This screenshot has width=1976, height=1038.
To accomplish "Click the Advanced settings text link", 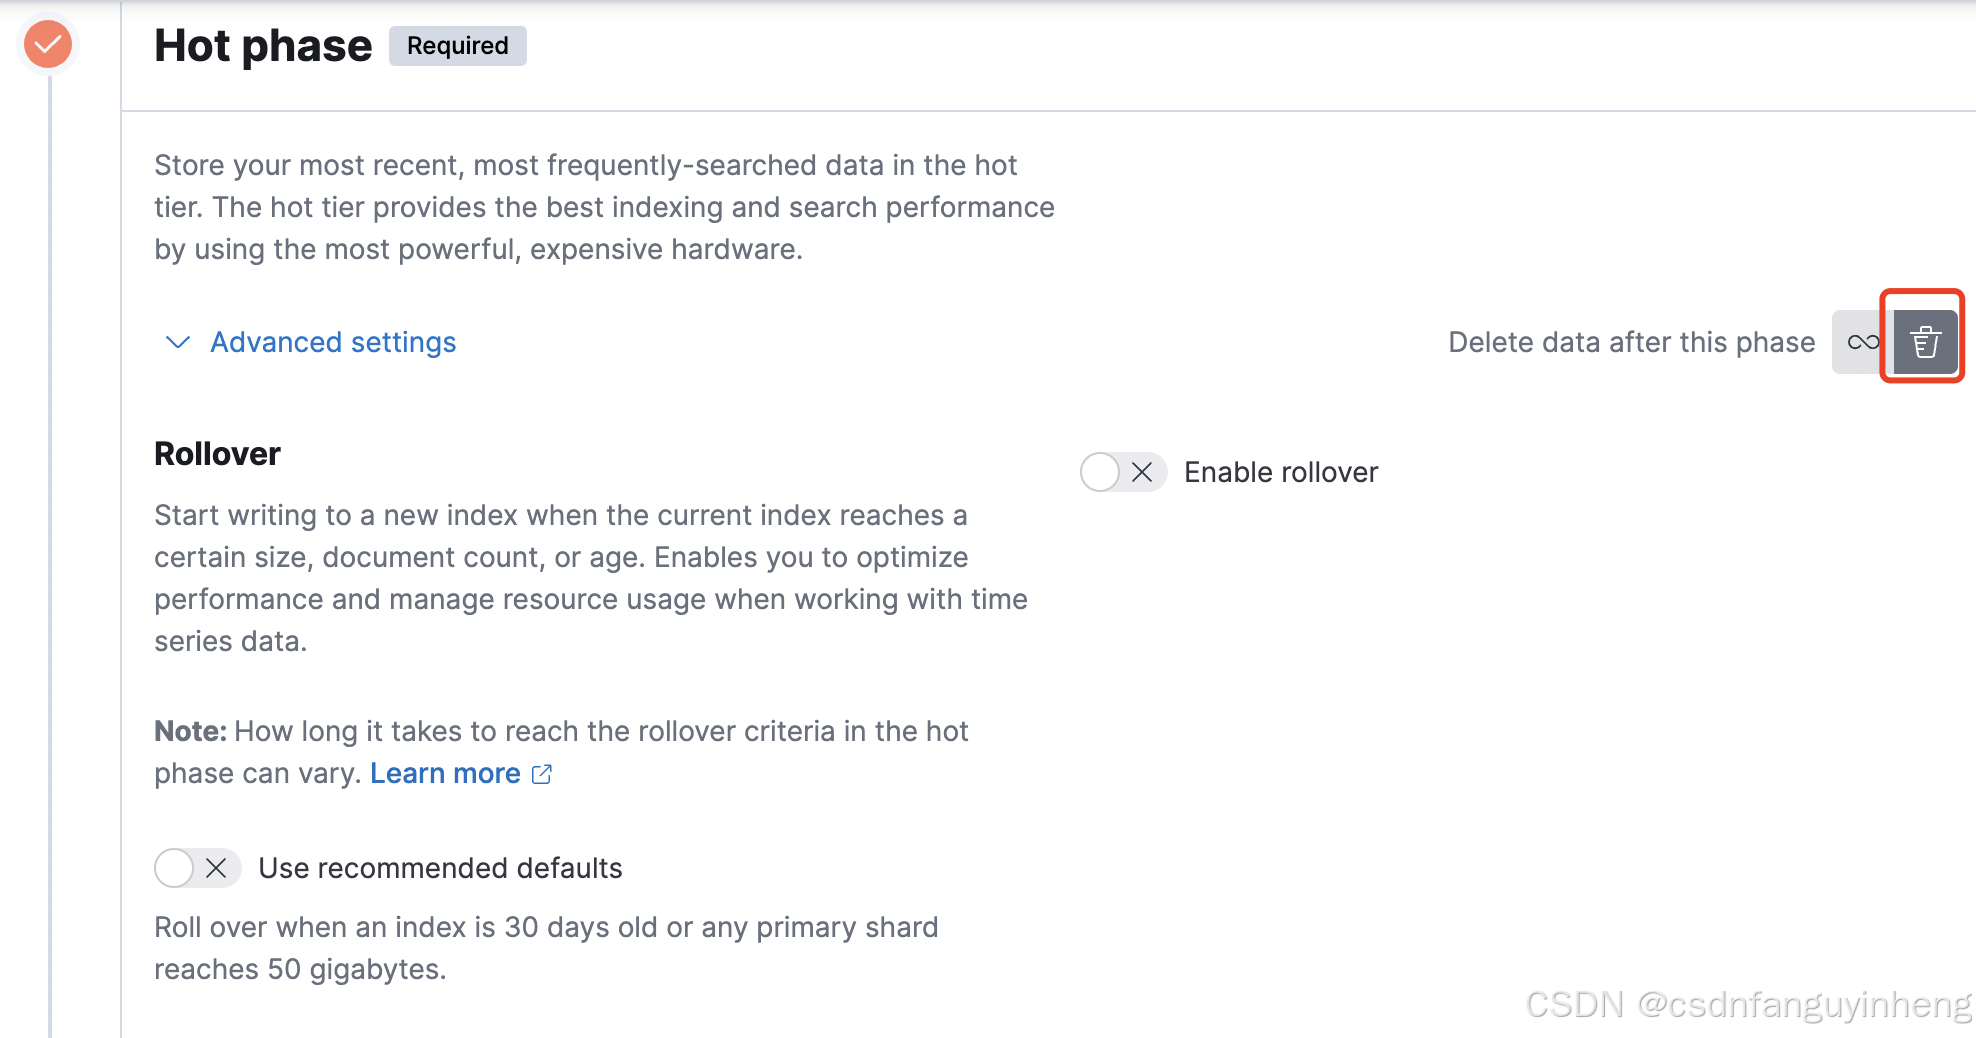I will [333, 342].
